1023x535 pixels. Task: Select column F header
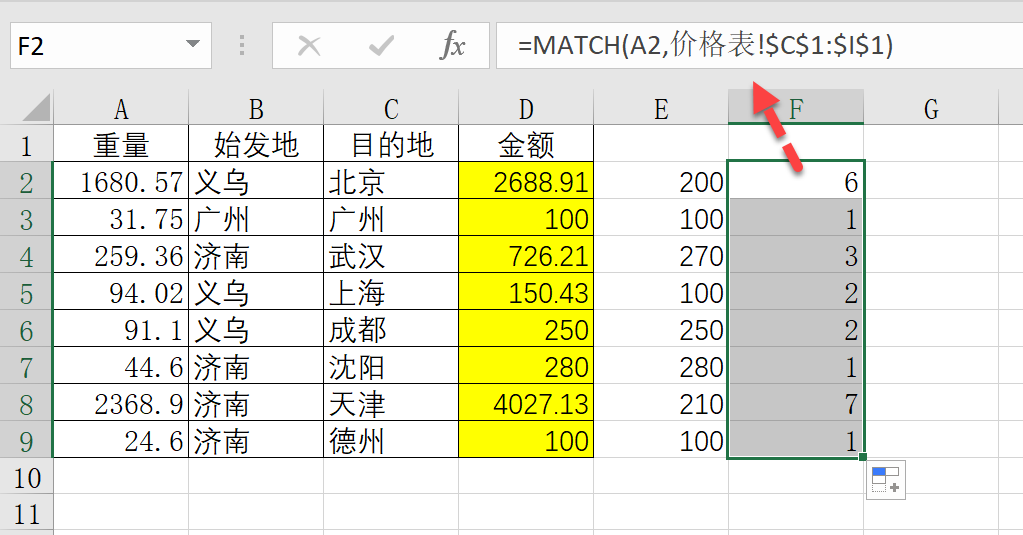click(x=796, y=108)
